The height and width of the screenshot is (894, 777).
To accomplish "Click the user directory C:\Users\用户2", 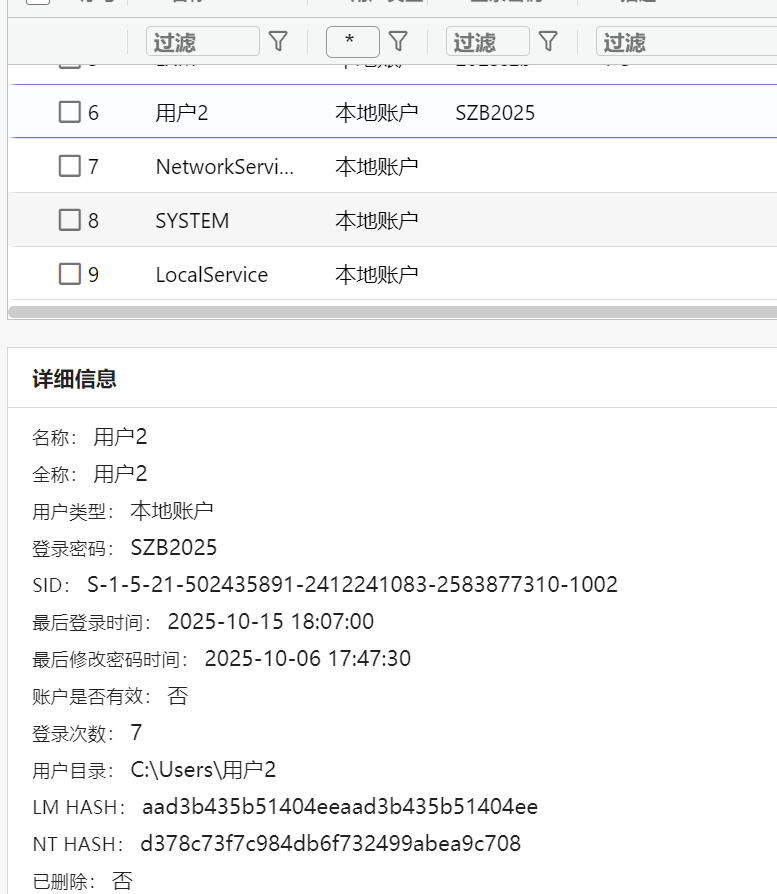I will 203,770.
